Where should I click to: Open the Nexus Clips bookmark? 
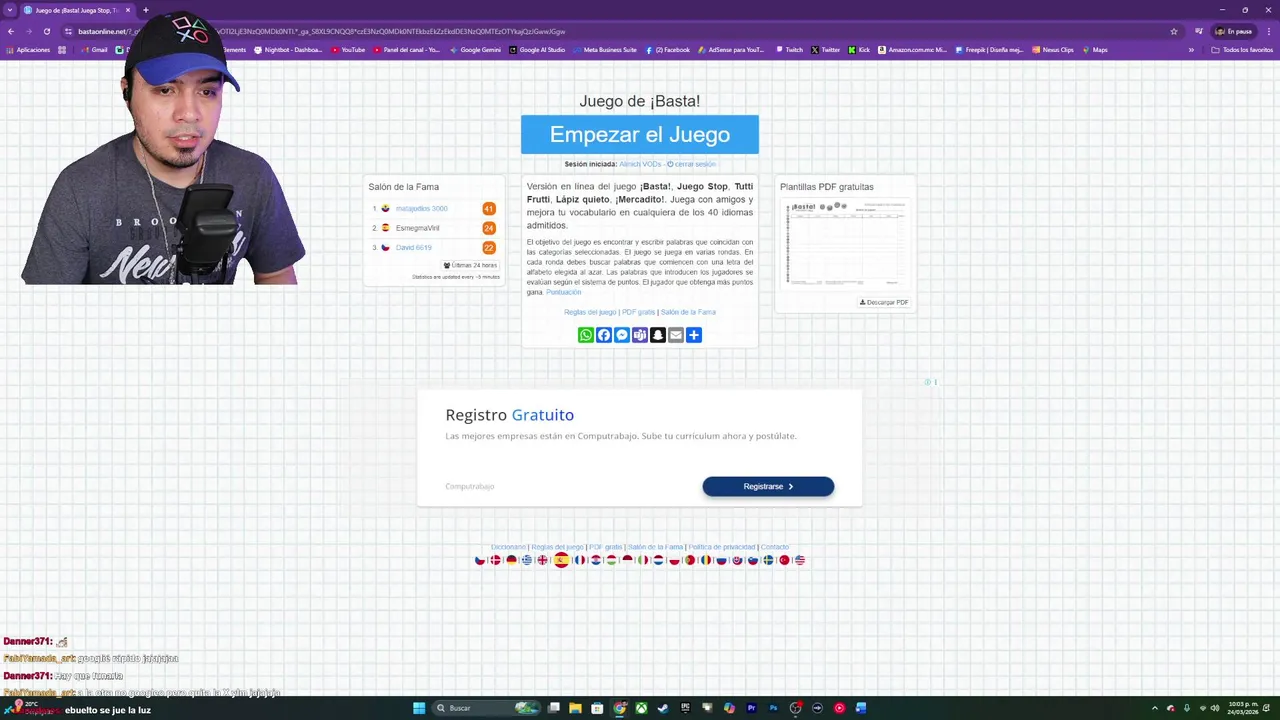click(x=1053, y=50)
